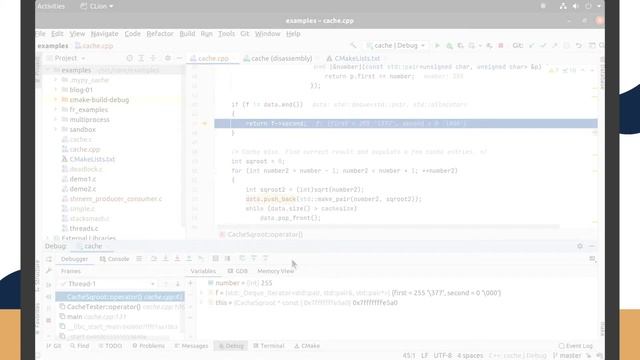The height and width of the screenshot is (360, 640).
Task: Switch to the cache (disassembly) editor tab
Action: [x=278, y=58]
